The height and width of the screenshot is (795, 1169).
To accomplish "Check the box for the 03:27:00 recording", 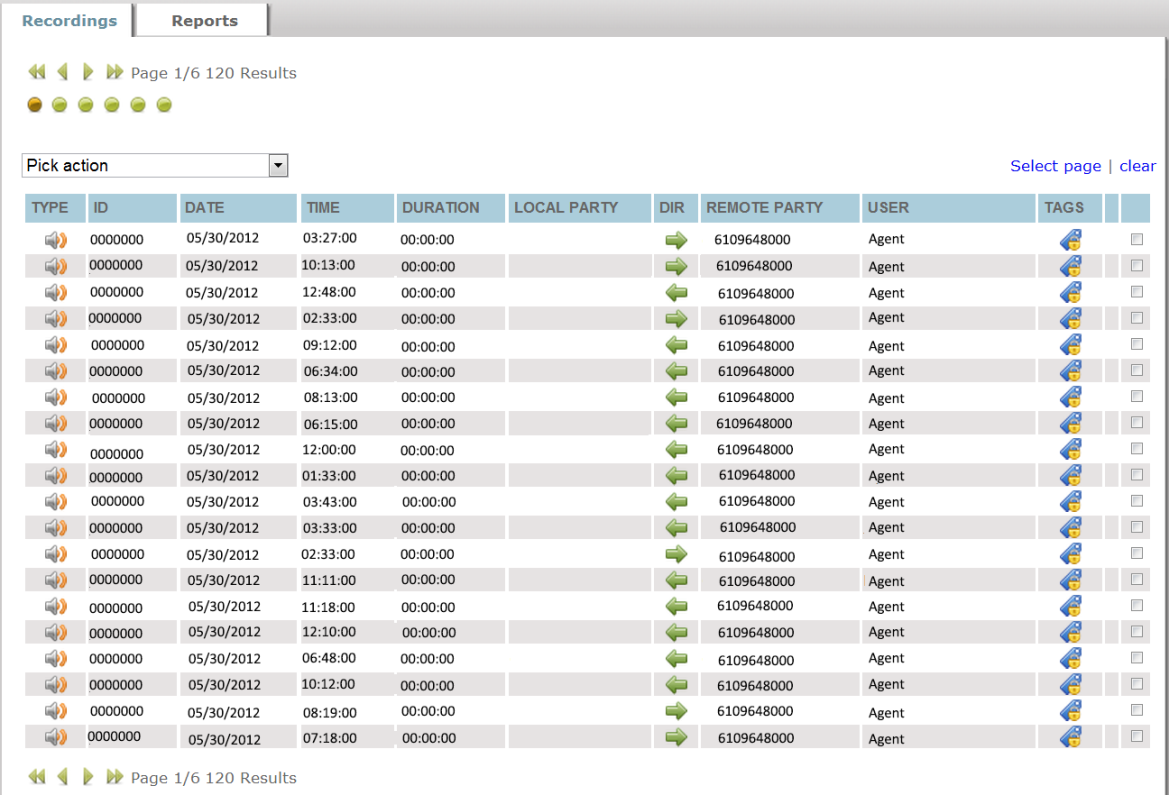I will (x=1136, y=239).
